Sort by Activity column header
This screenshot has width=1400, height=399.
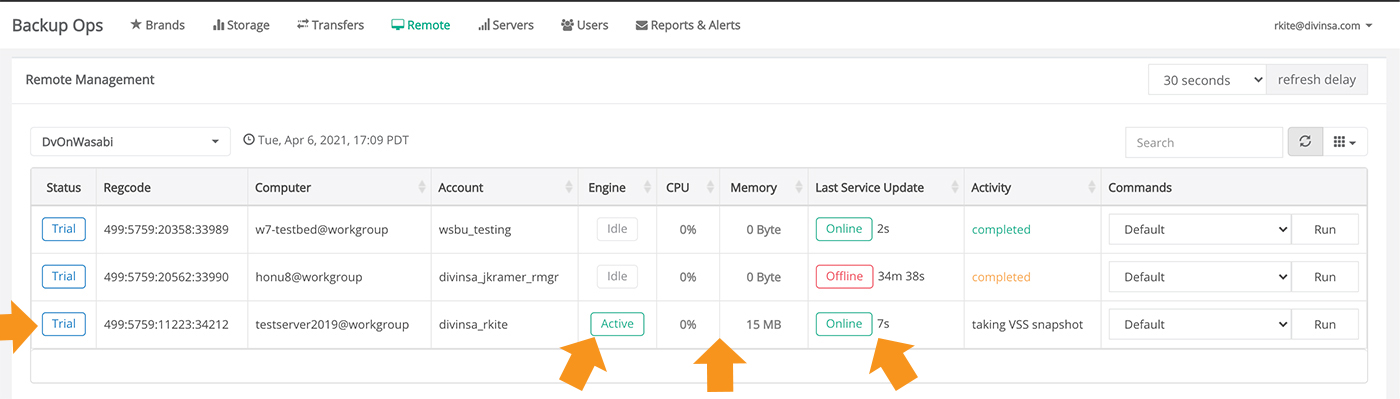pyautogui.click(x=1032, y=187)
